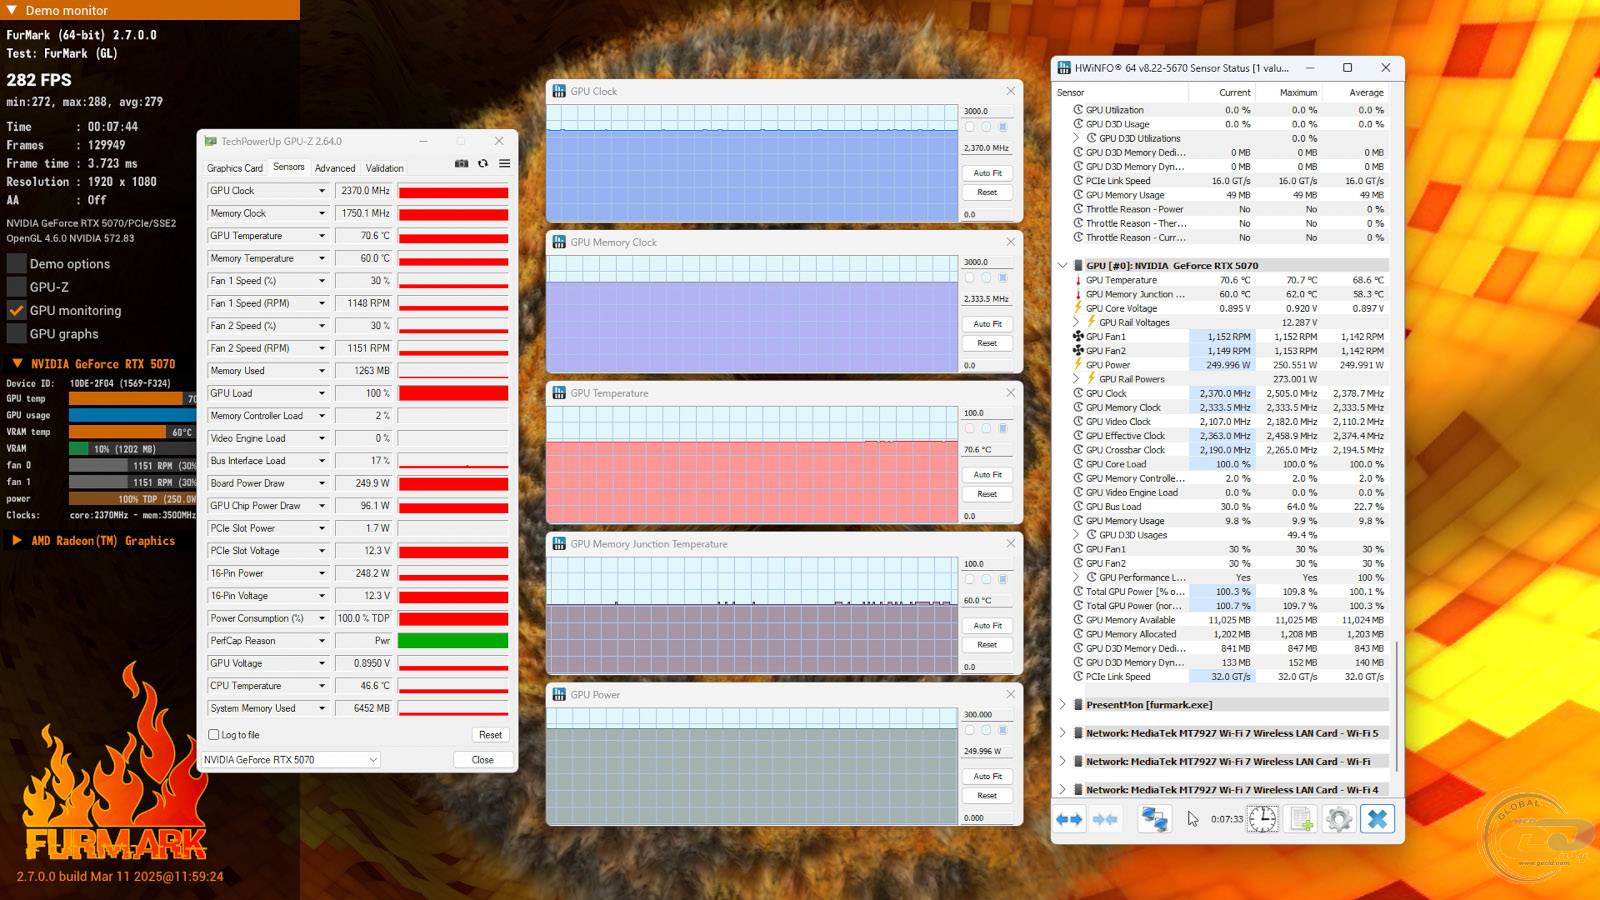Select the Sensors tab in GPU-Z
Image resolution: width=1600 pixels, height=900 pixels.
[289, 167]
